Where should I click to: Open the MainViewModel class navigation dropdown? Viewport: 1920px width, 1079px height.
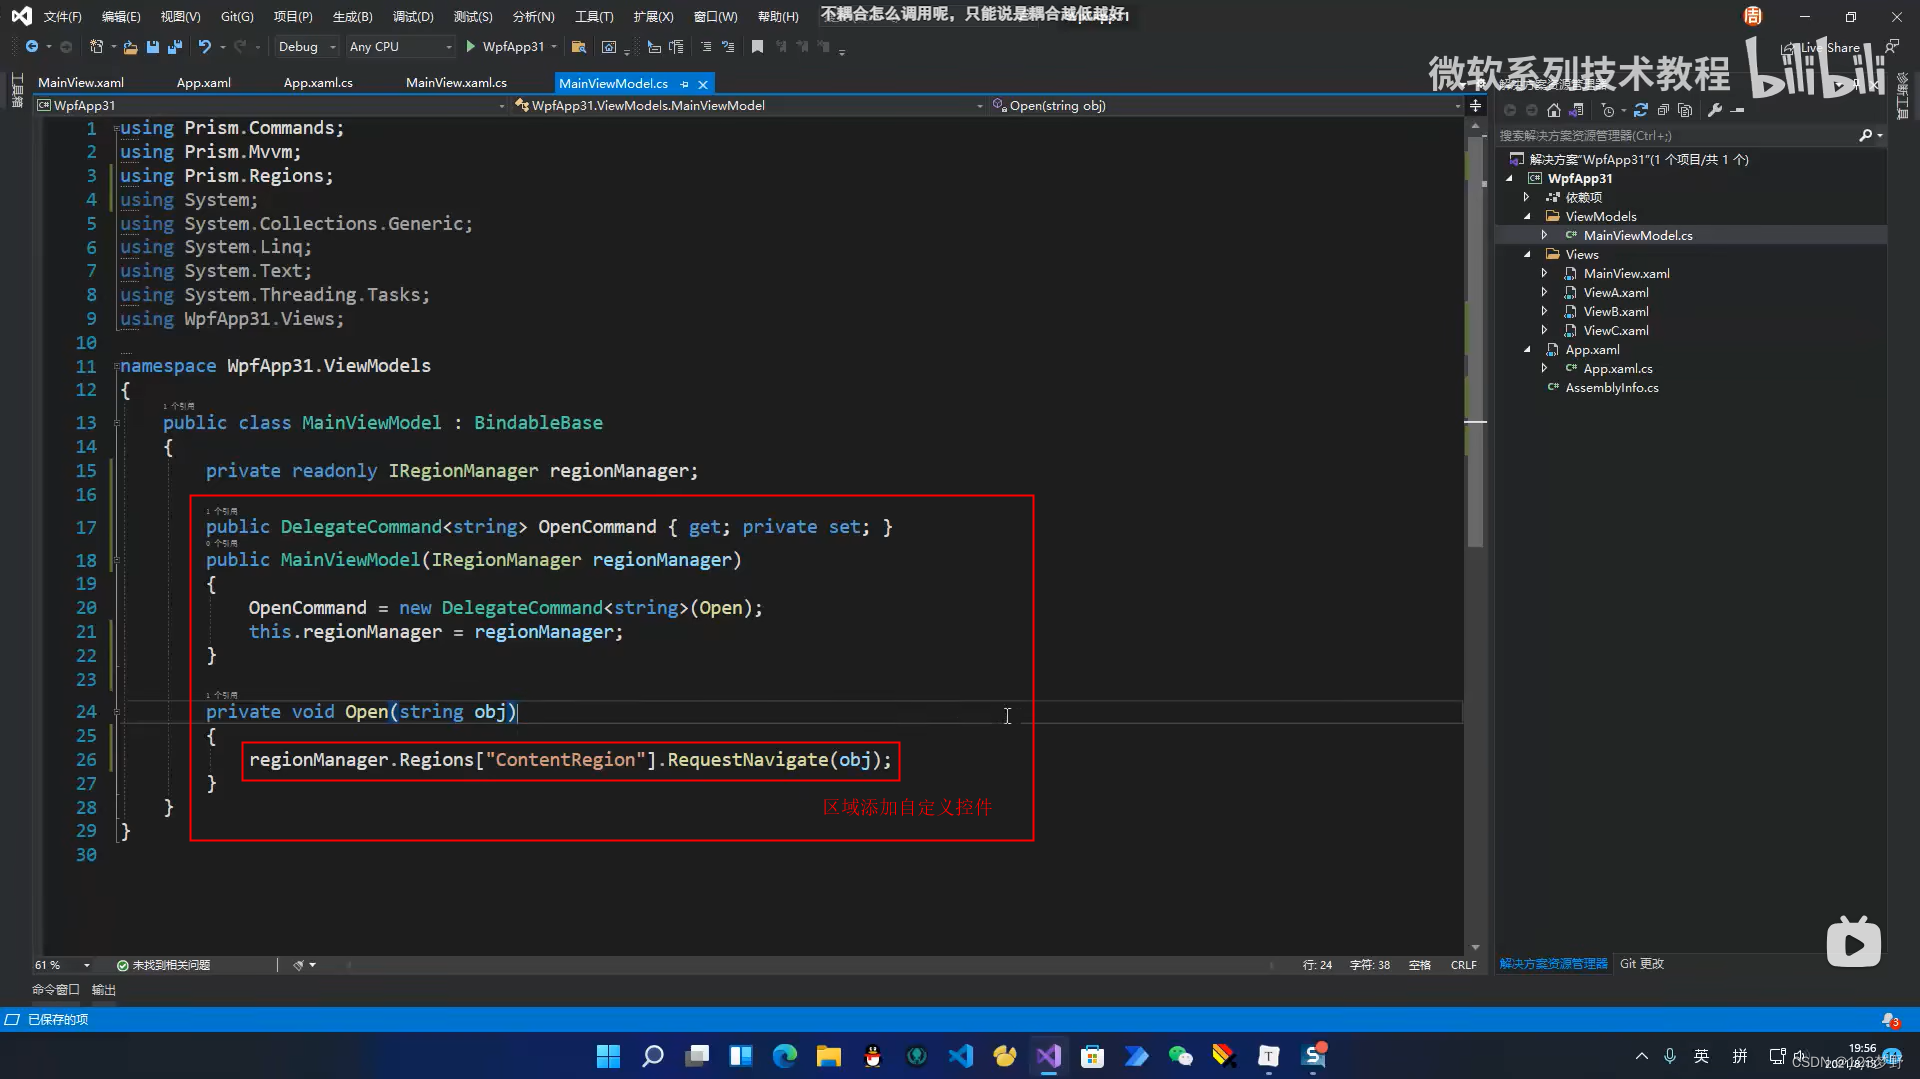pyautogui.click(x=748, y=105)
